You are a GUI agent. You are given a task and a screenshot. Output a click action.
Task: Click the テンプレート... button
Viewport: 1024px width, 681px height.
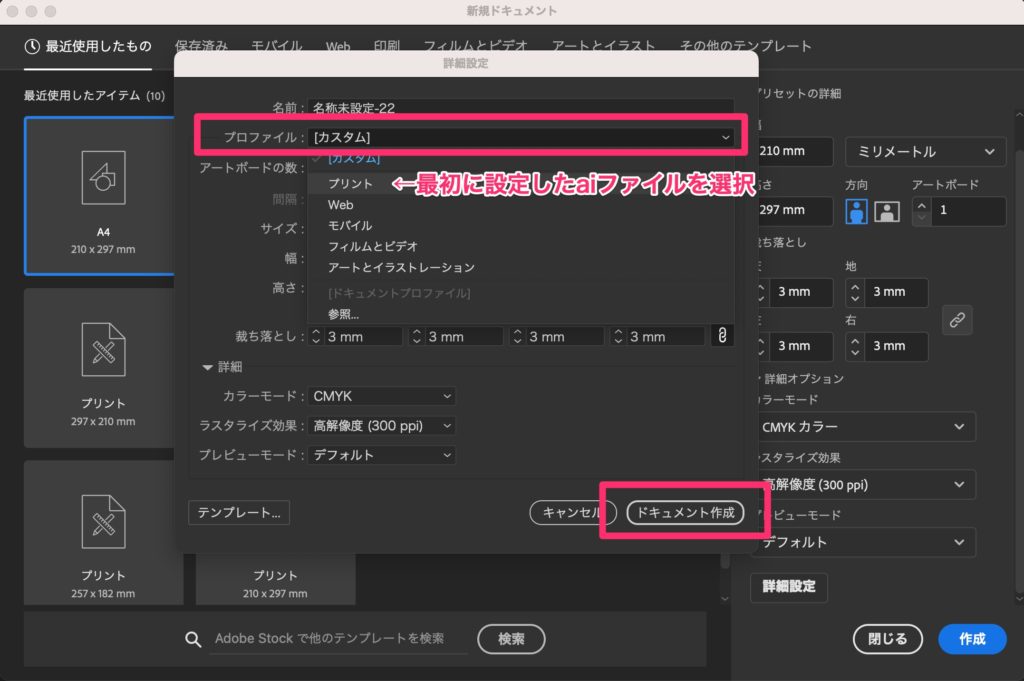point(238,512)
